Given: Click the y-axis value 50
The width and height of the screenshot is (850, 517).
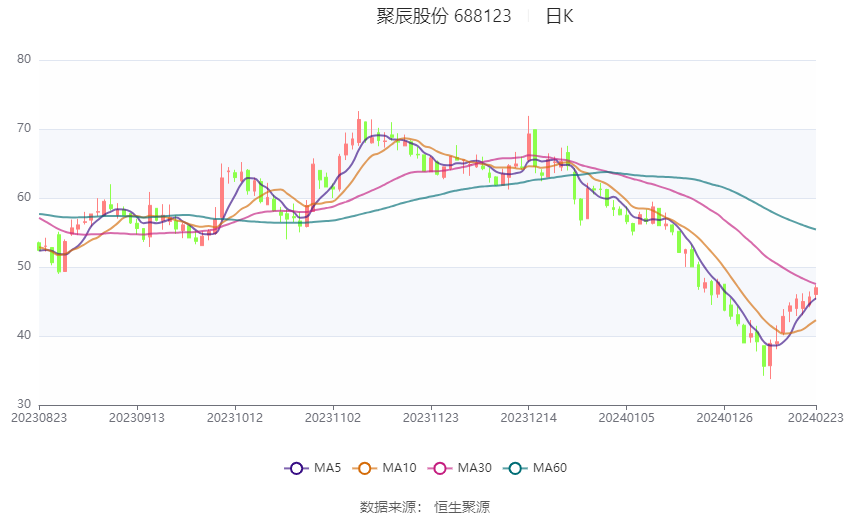Looking at the screenshot, I should (x=24, y=266).
